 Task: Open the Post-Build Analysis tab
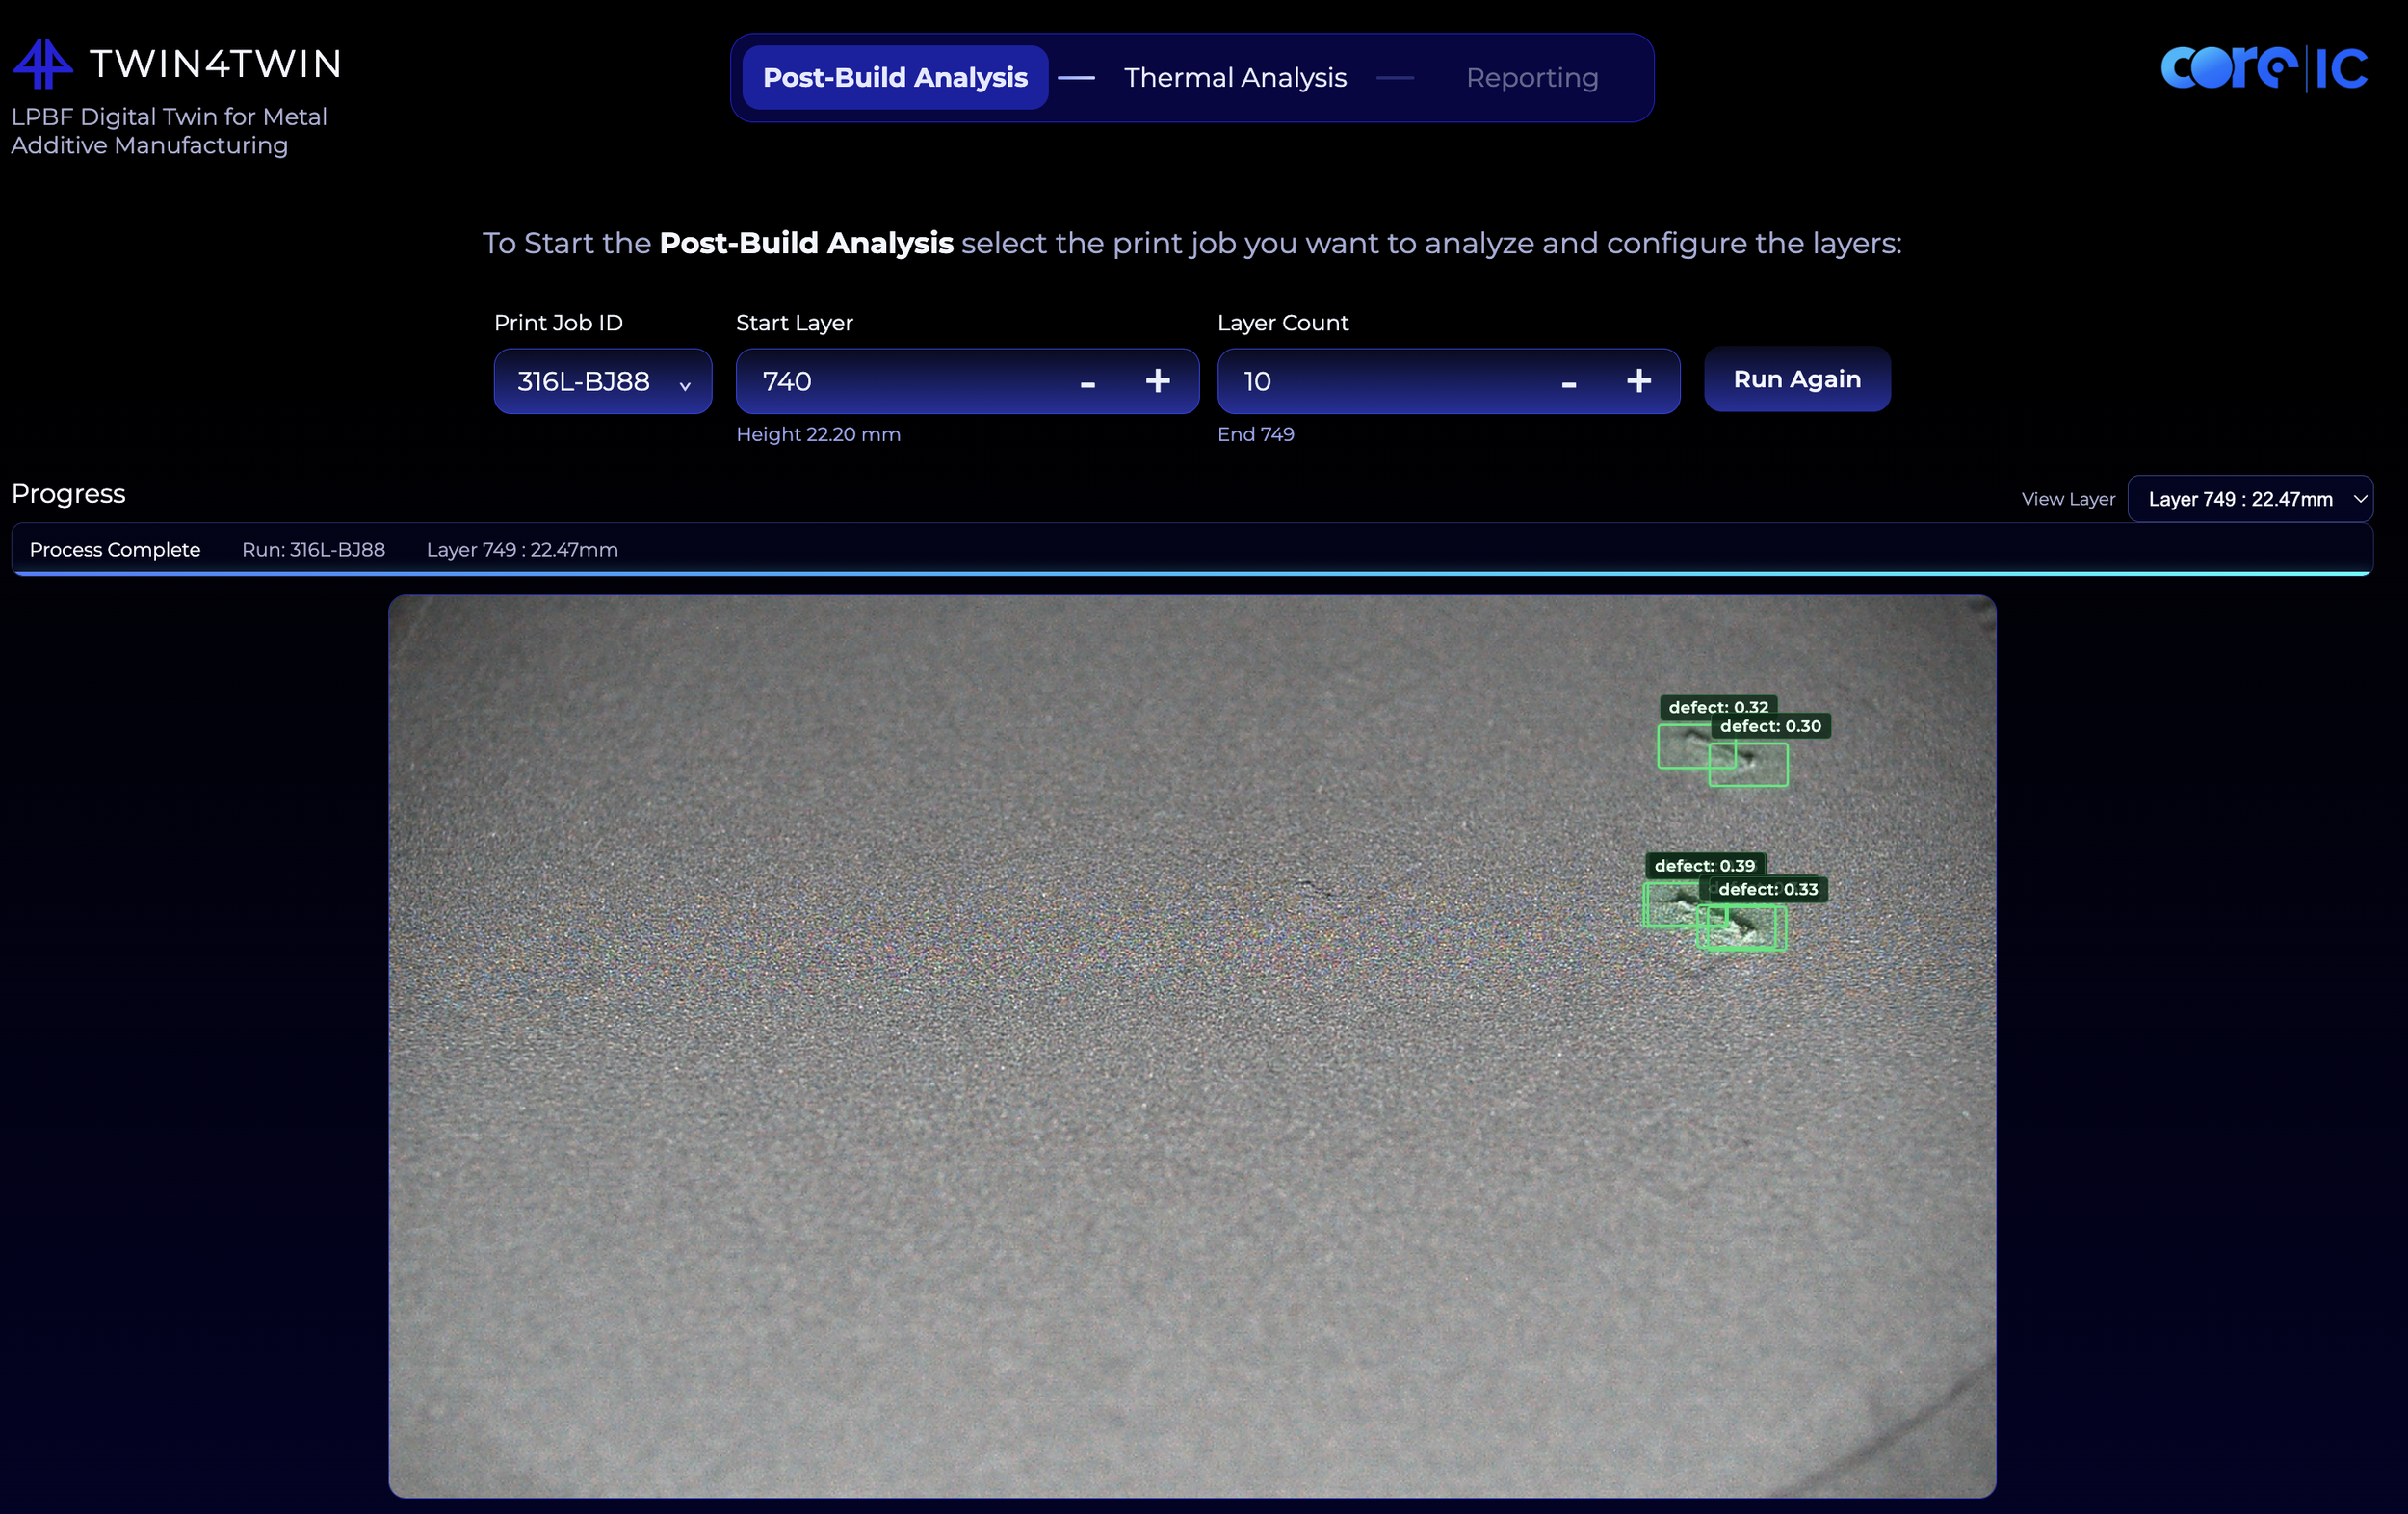[x=895, y=77]
